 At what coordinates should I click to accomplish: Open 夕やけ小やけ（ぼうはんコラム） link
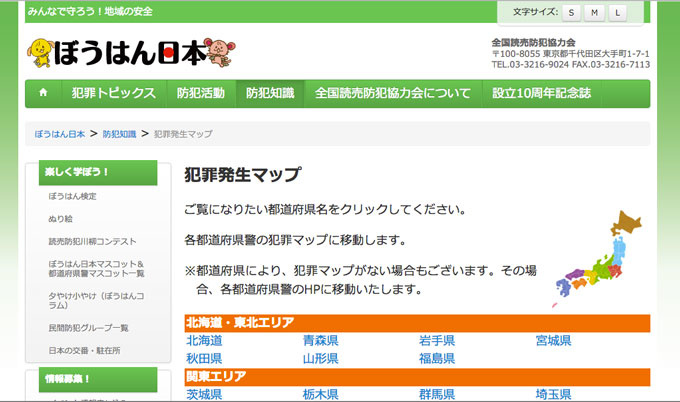[x=96, y=301]
